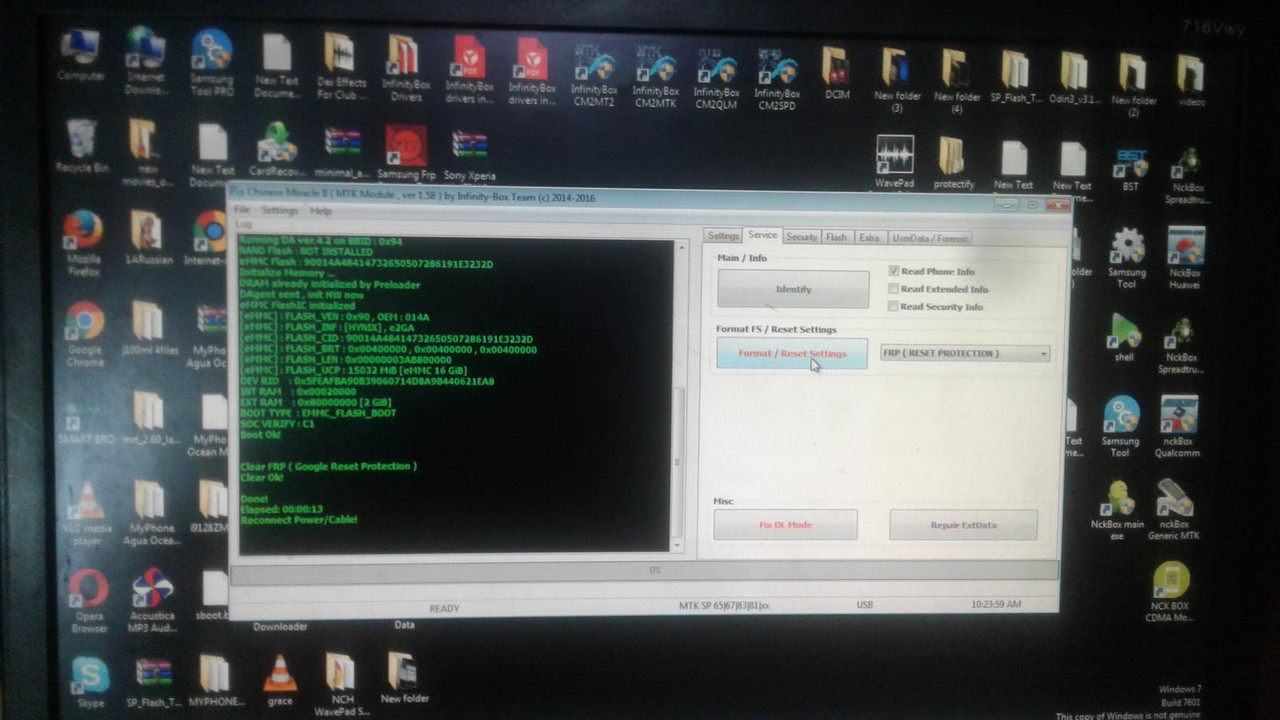Select the Samsung Tool PRO desktop icon

click(212, 62)
